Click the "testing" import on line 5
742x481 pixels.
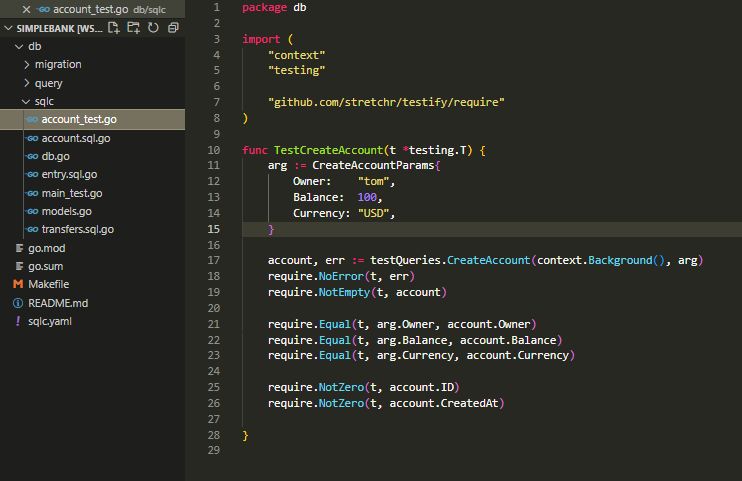(x=296, y=70)
